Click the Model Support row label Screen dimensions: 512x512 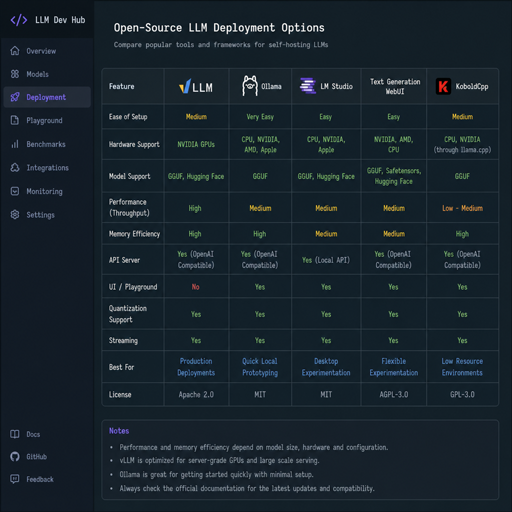pyautogui.click(x=130, y=176)
